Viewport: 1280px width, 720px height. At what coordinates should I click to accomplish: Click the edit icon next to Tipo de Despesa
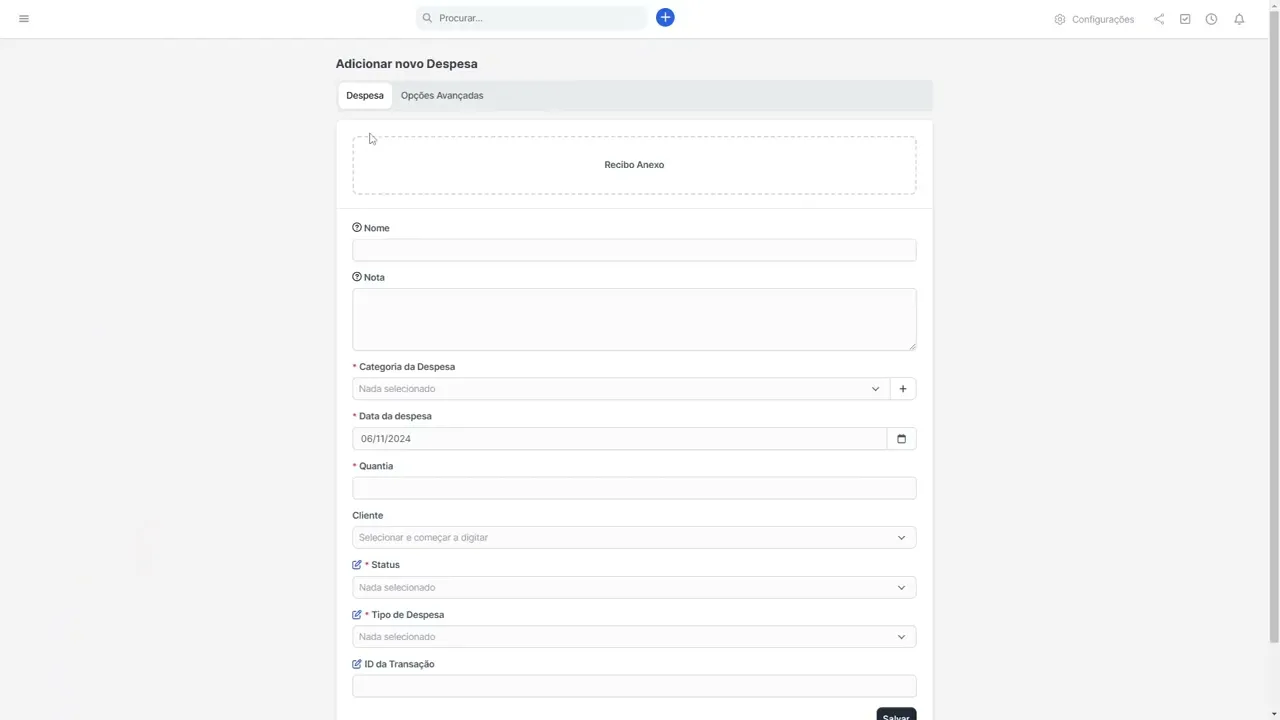[x=357, y=615]
